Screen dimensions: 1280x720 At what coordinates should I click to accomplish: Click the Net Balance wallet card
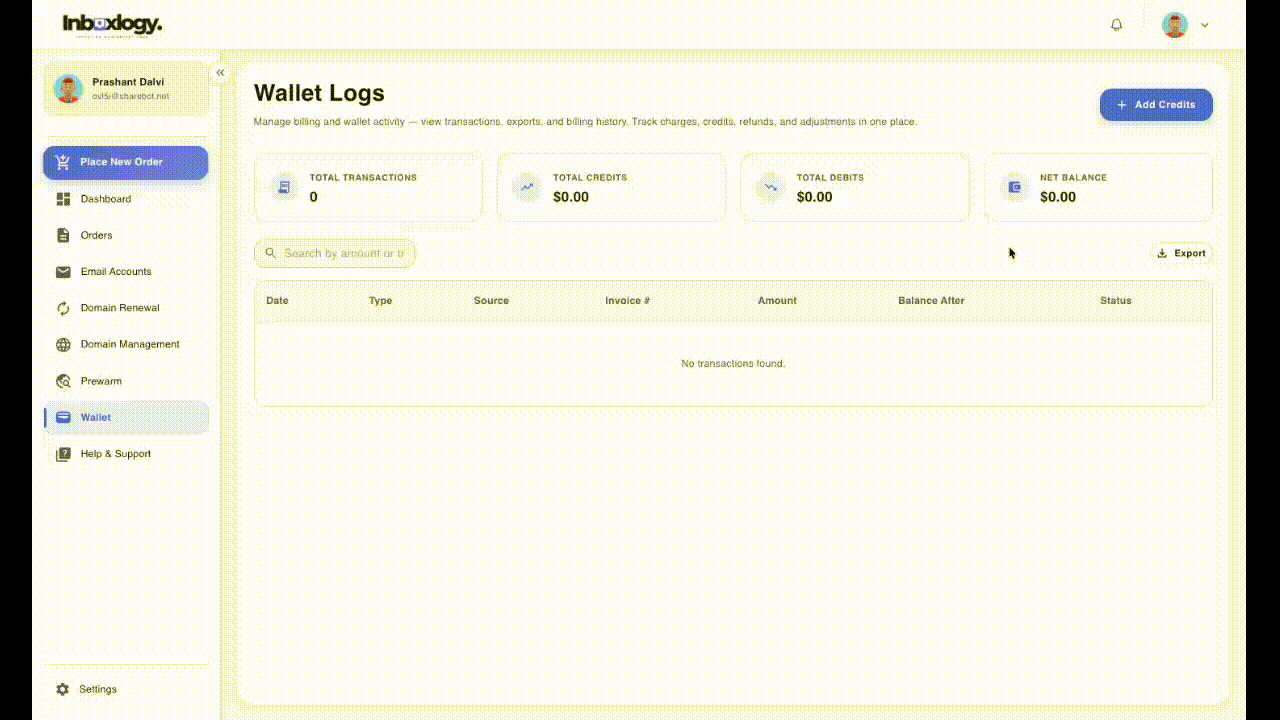tap(1098, 187)
